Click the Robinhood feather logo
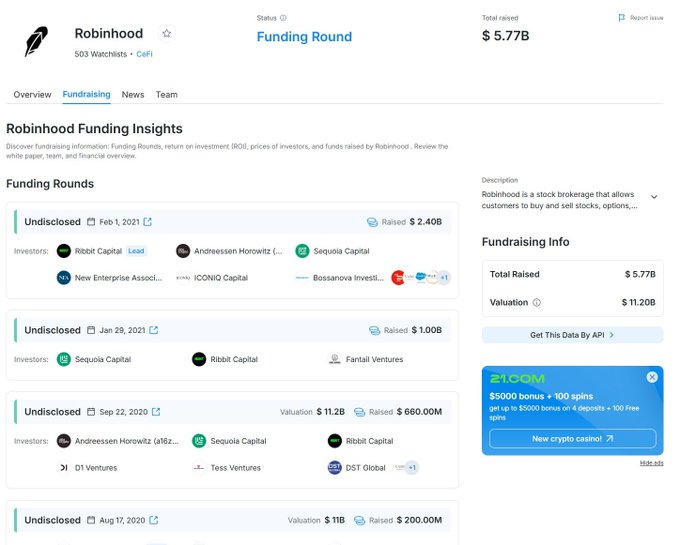 pos(36,41)
